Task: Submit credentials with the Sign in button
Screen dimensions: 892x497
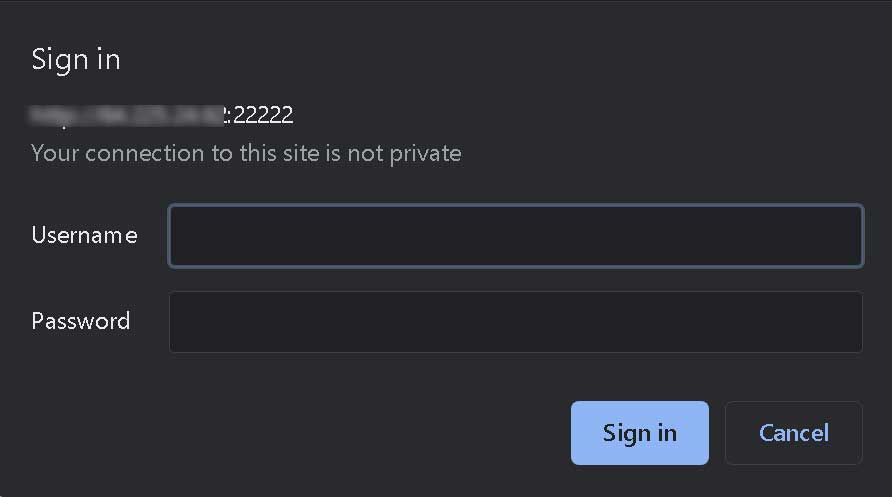Action: coord(639,433)
